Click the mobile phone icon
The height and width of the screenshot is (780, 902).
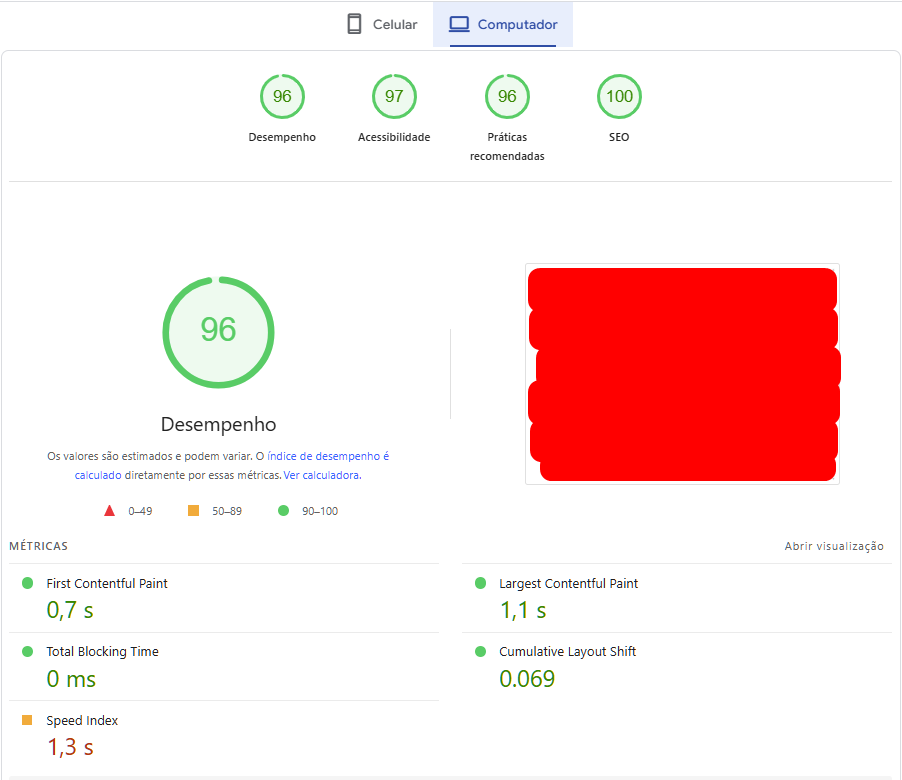354,24
